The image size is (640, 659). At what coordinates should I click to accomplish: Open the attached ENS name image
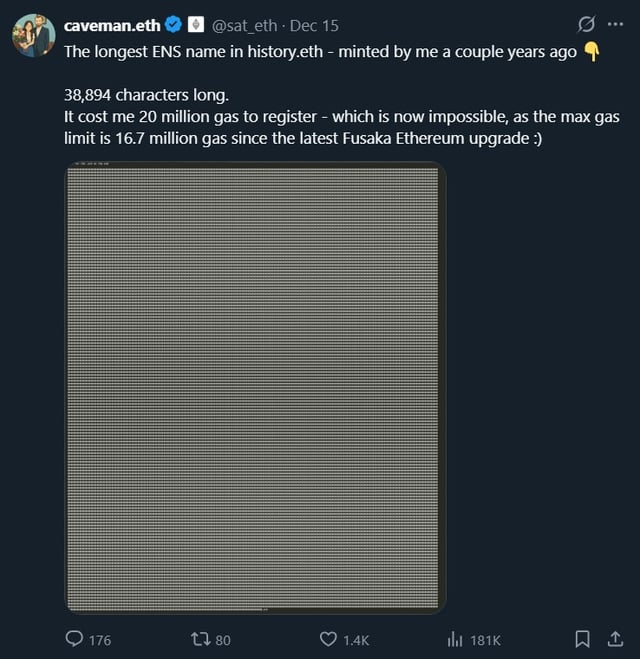[x=255, y=387]
